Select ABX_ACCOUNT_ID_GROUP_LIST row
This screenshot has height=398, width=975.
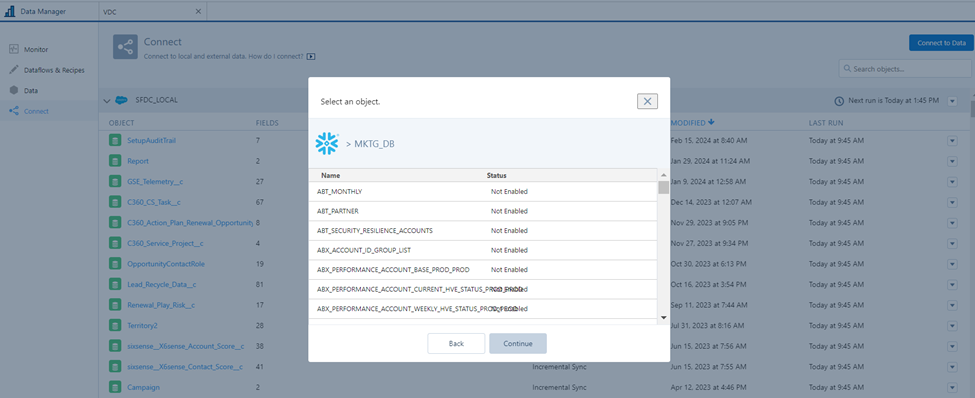[483, 250]
